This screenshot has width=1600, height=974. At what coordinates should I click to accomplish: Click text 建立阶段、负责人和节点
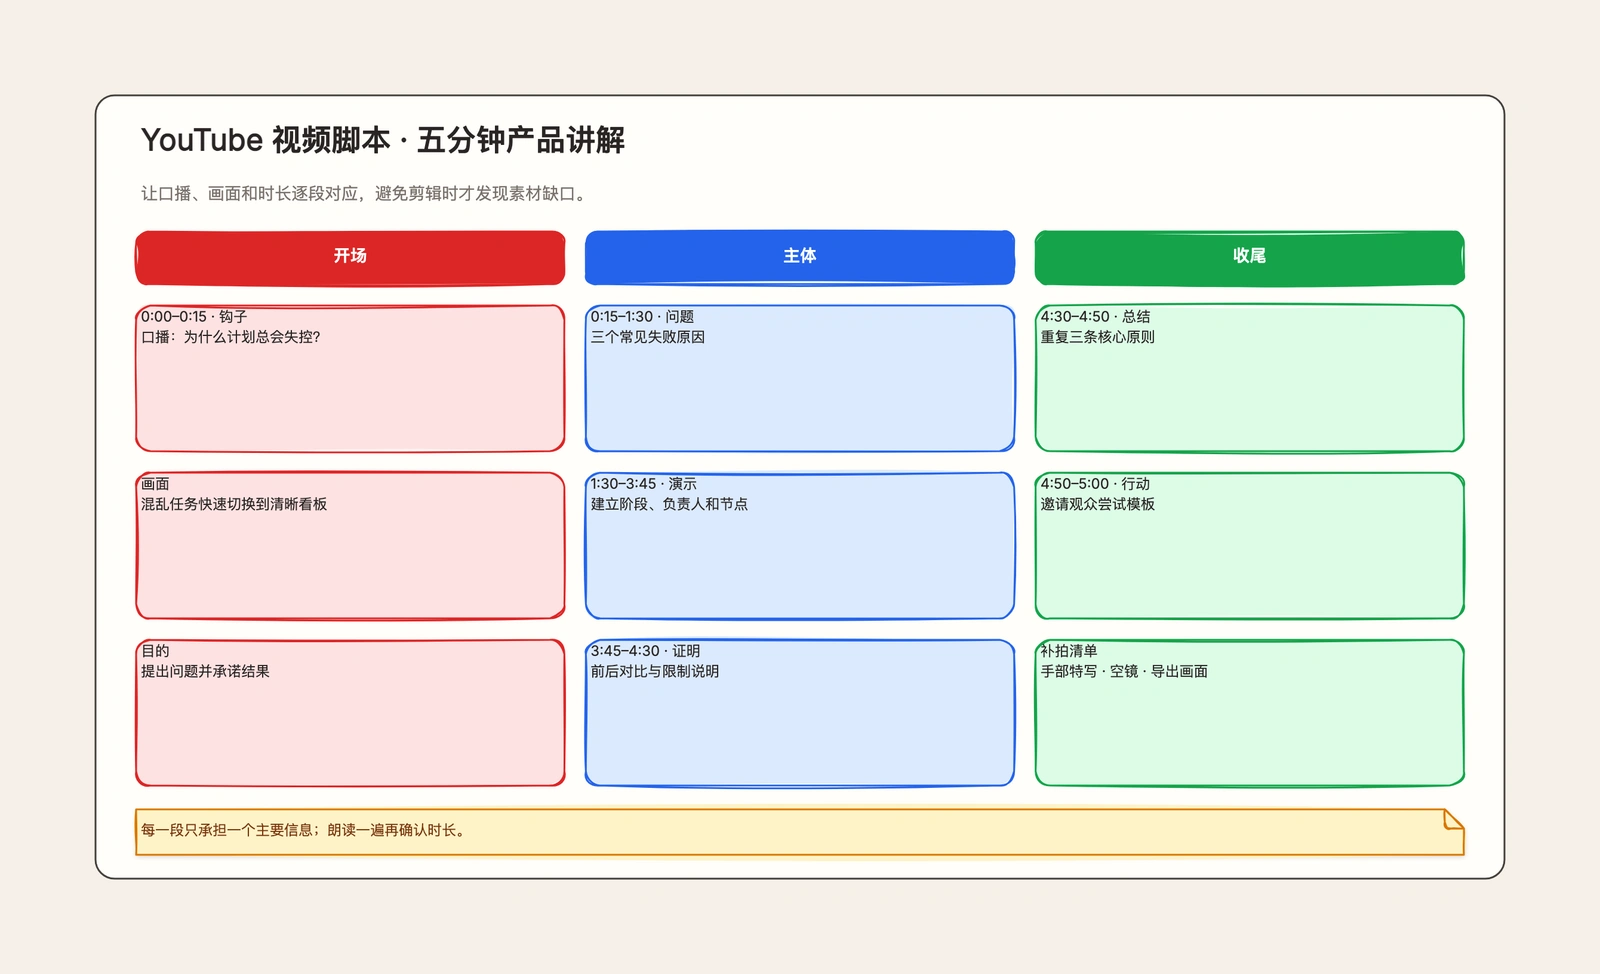[x=669, y=504]
